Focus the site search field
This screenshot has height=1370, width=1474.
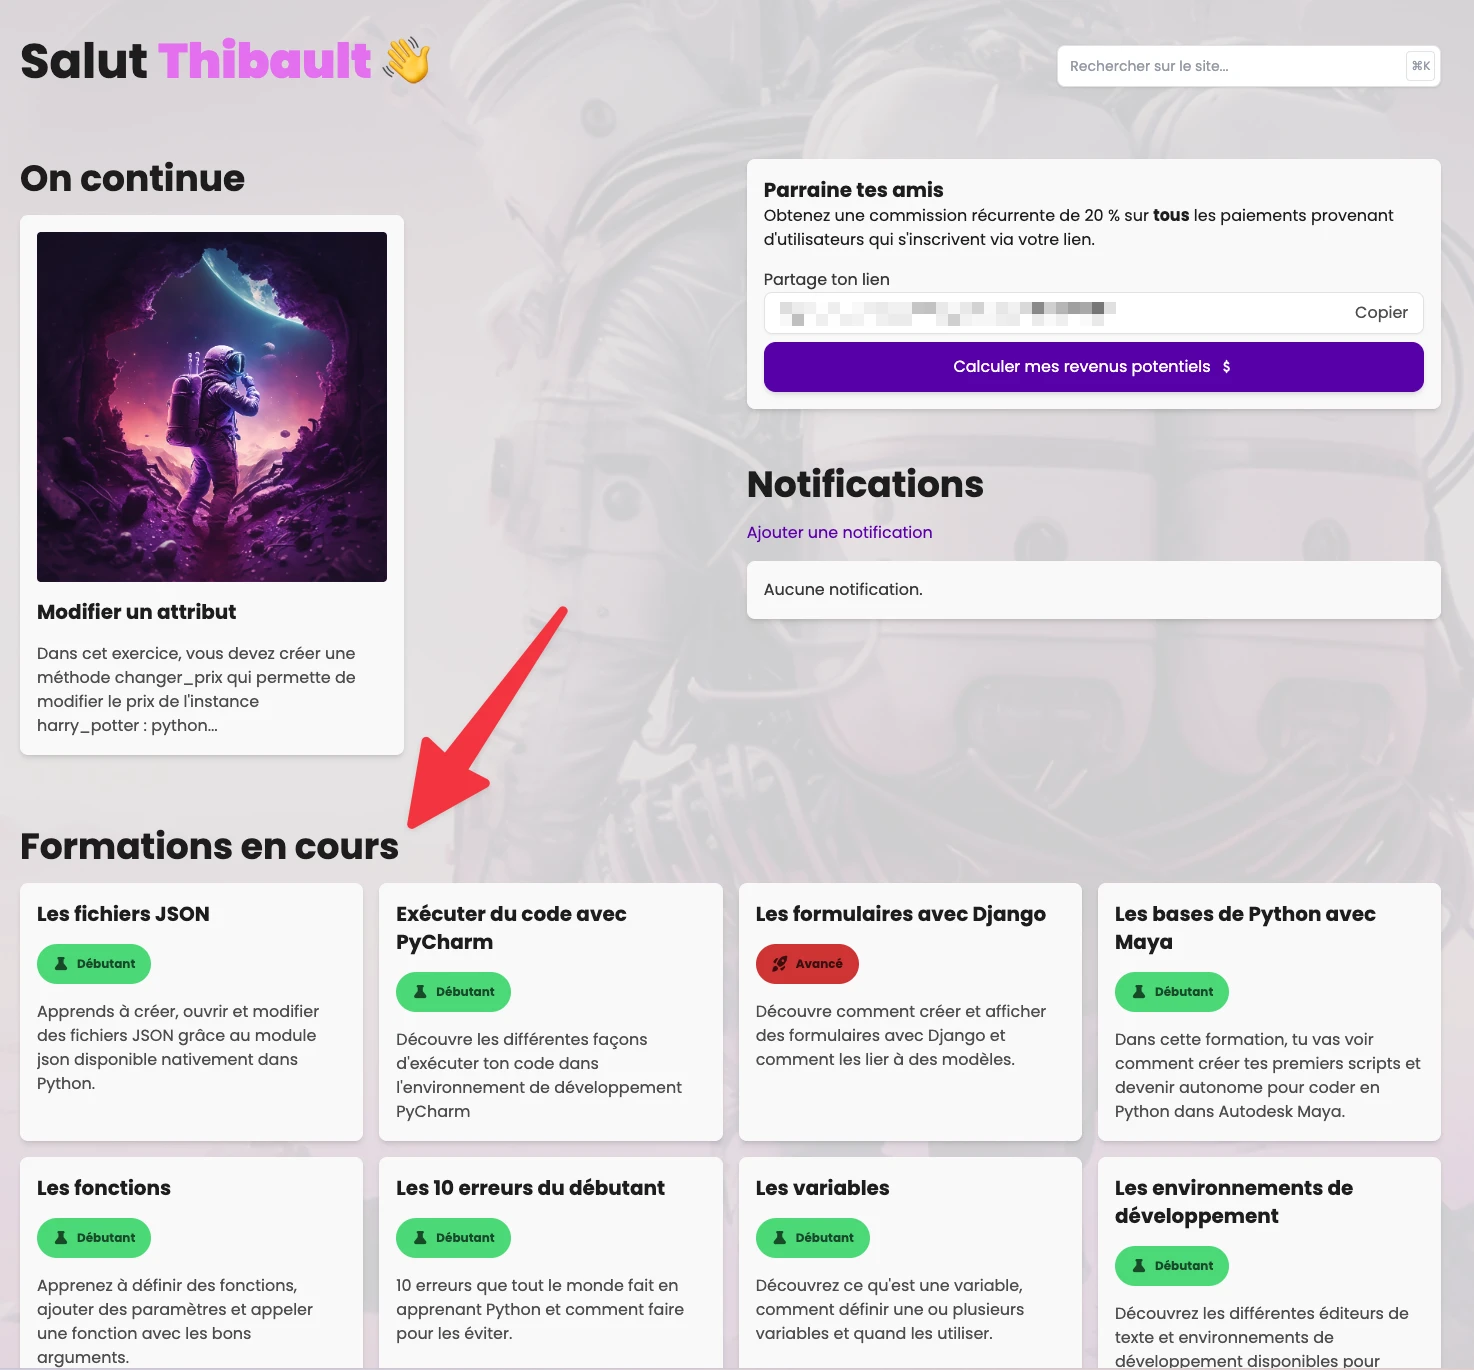[x=1230, y=66]
